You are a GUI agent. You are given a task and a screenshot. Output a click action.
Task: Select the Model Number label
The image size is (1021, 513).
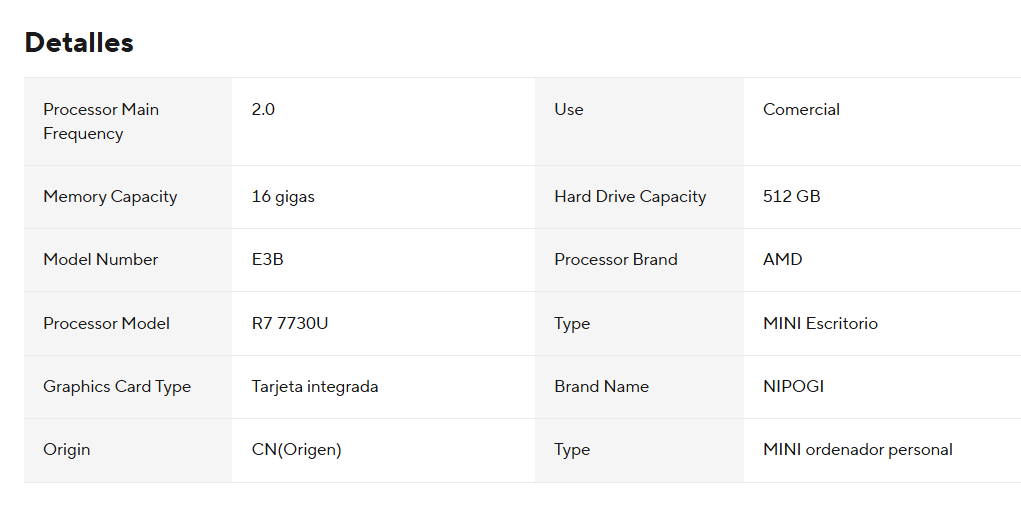click(x=101, y=259)
